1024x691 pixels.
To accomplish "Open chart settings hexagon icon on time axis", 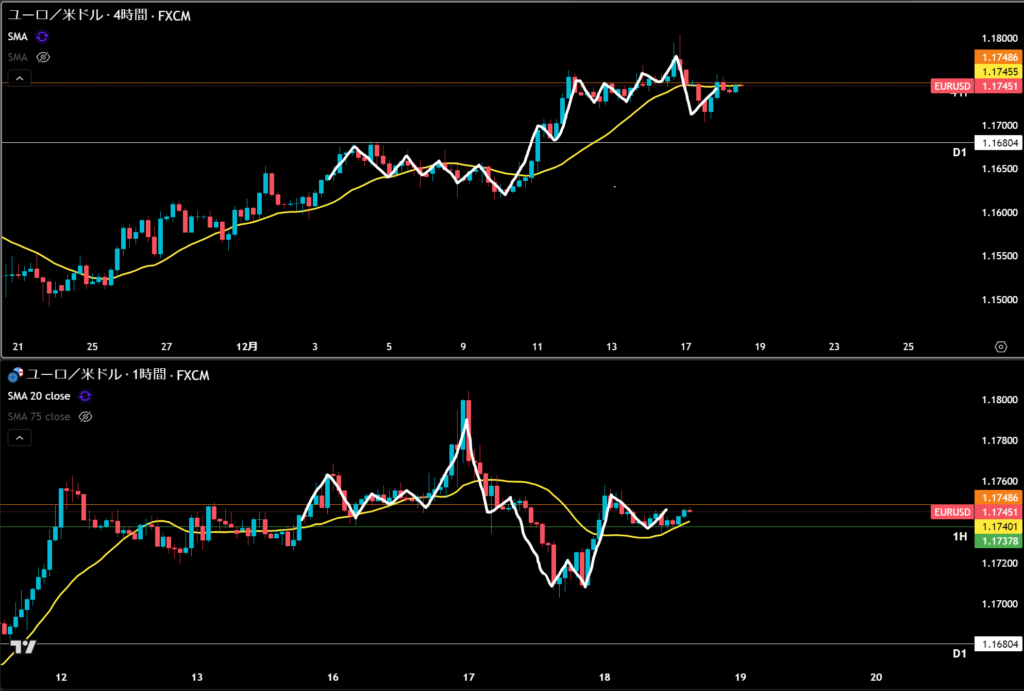I will click(x=1000, y=346).
